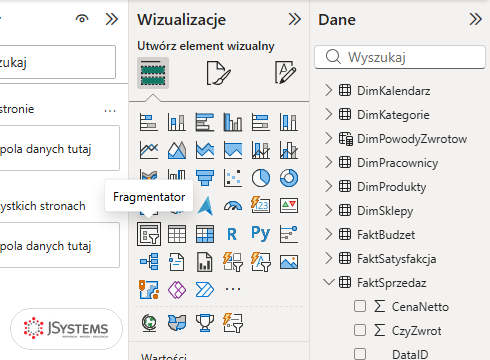490x360 pixels.
Task: Select the Power Apps visual
Action: click(x=177, y=290)
